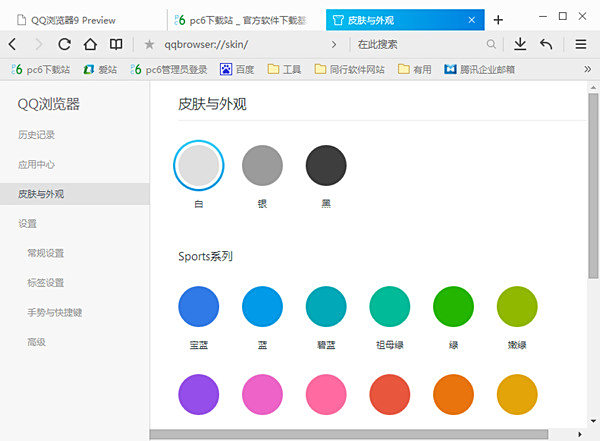
Task: Choose the 祖母绿 emerald skin
Action: pyautogui.click(x=390, y=306)
